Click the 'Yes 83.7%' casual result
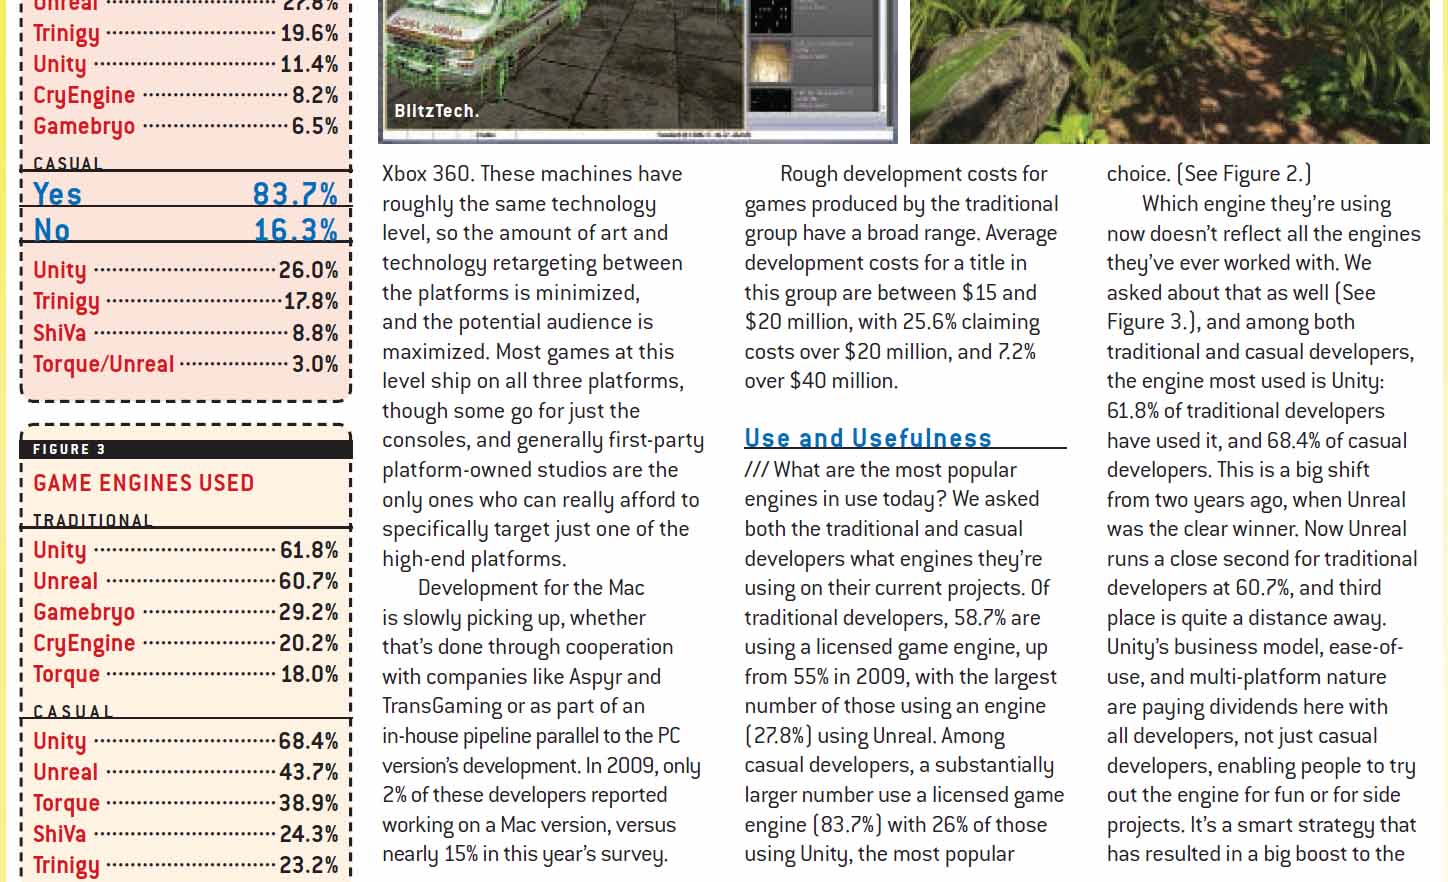Viewport: 1448px width, 882px height. pyautogui.click(x=186, y=193)
